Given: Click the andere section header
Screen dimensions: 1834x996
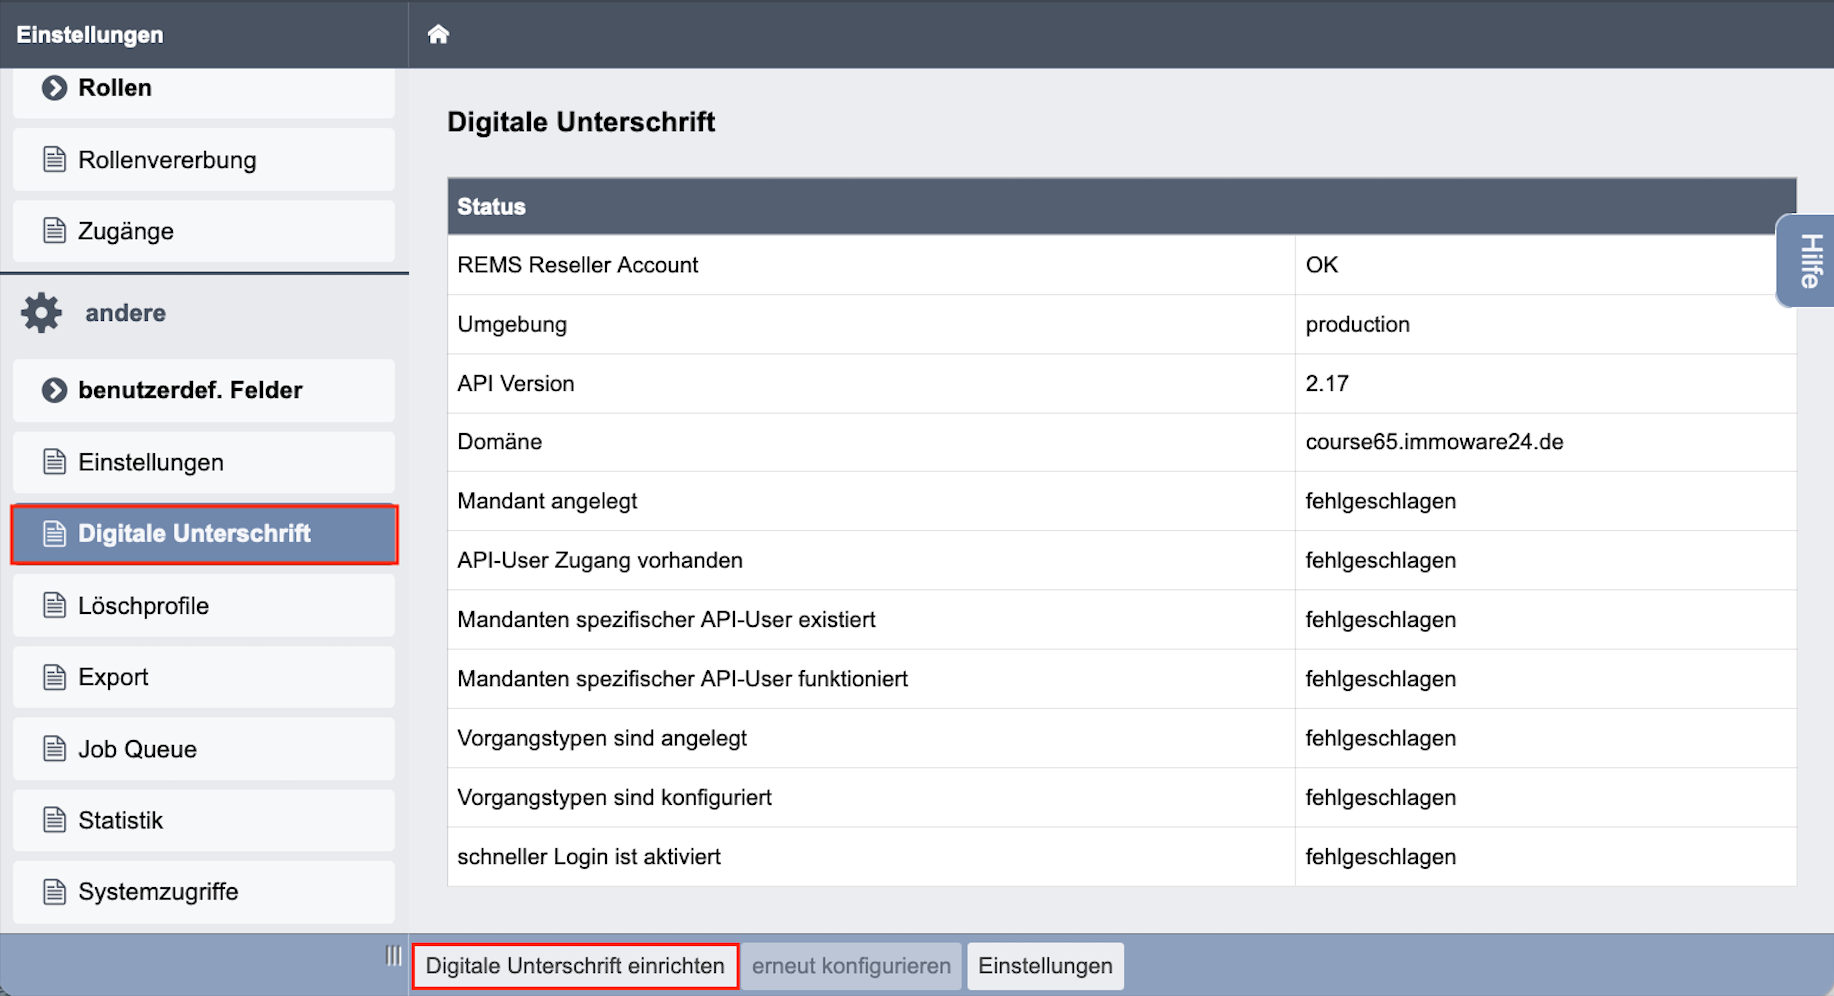Looking at the screenshot, I should click(x=125, y=313).
